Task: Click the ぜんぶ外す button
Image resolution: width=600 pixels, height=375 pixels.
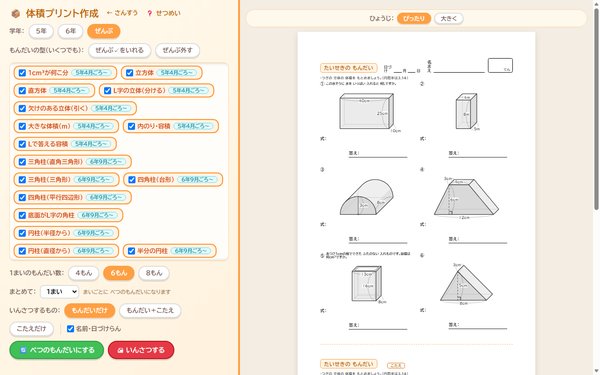Action: point(177,50)
